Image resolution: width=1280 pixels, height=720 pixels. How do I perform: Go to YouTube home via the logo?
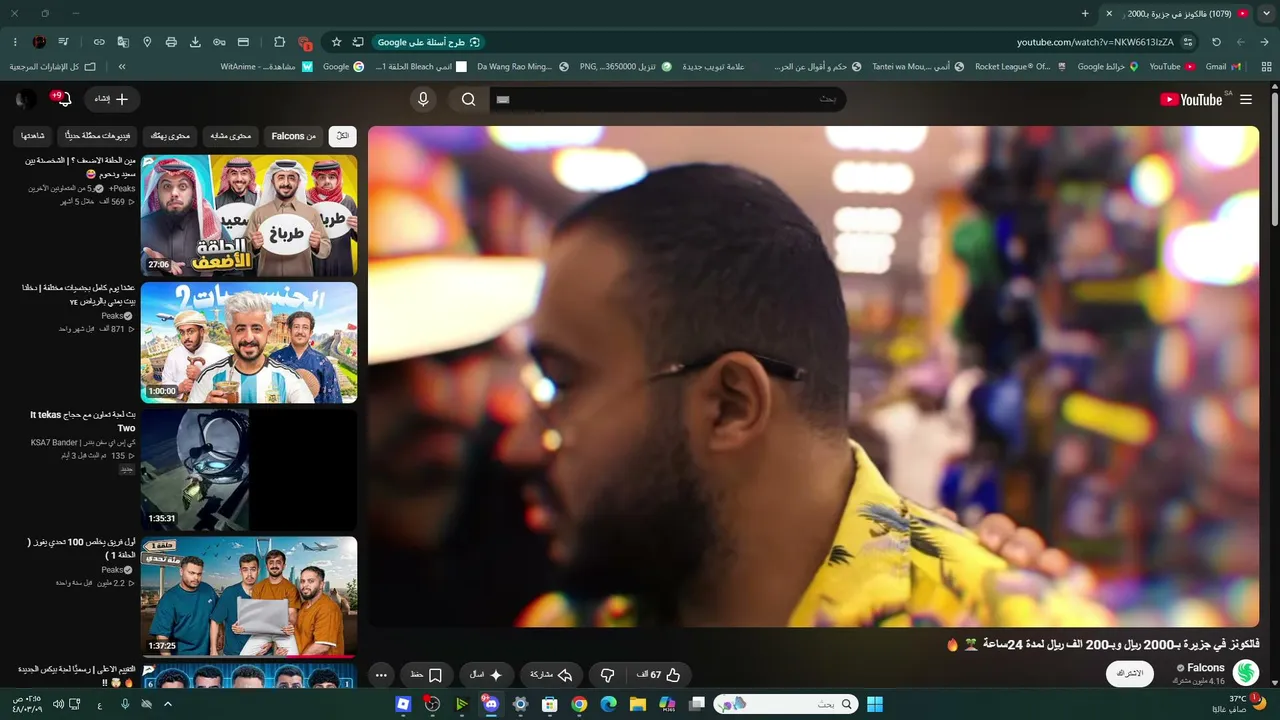(1191, 100)
